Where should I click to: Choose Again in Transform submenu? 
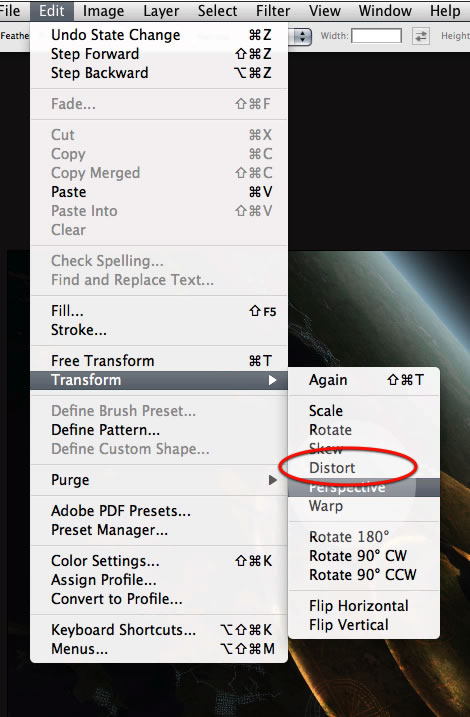click(x=364, y=380)
